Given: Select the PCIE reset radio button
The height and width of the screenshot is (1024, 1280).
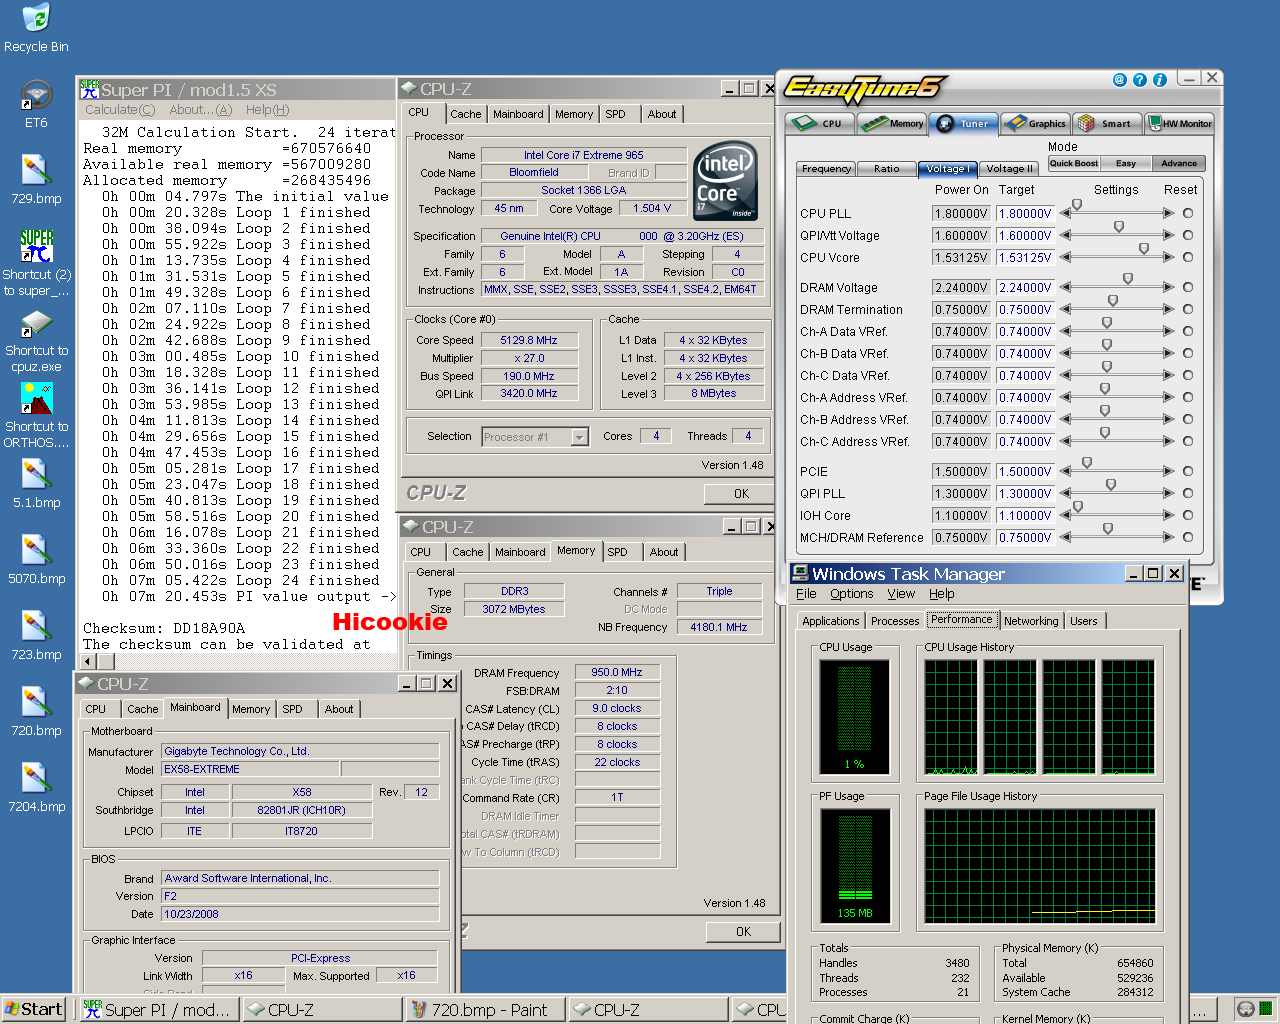Looking at the screenshot, I should 1188,471.
